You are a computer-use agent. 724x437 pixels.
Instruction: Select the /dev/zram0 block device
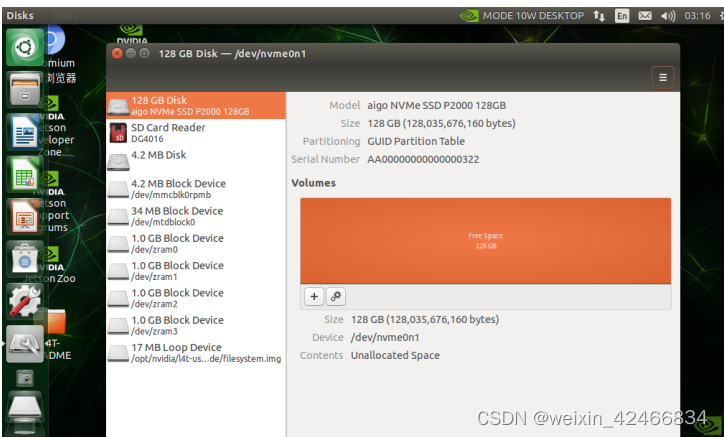196,243
